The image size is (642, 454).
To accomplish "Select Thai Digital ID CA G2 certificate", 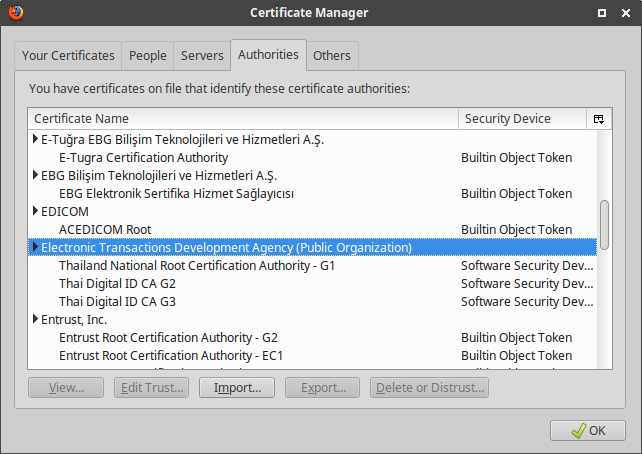I will coord(117,284).
